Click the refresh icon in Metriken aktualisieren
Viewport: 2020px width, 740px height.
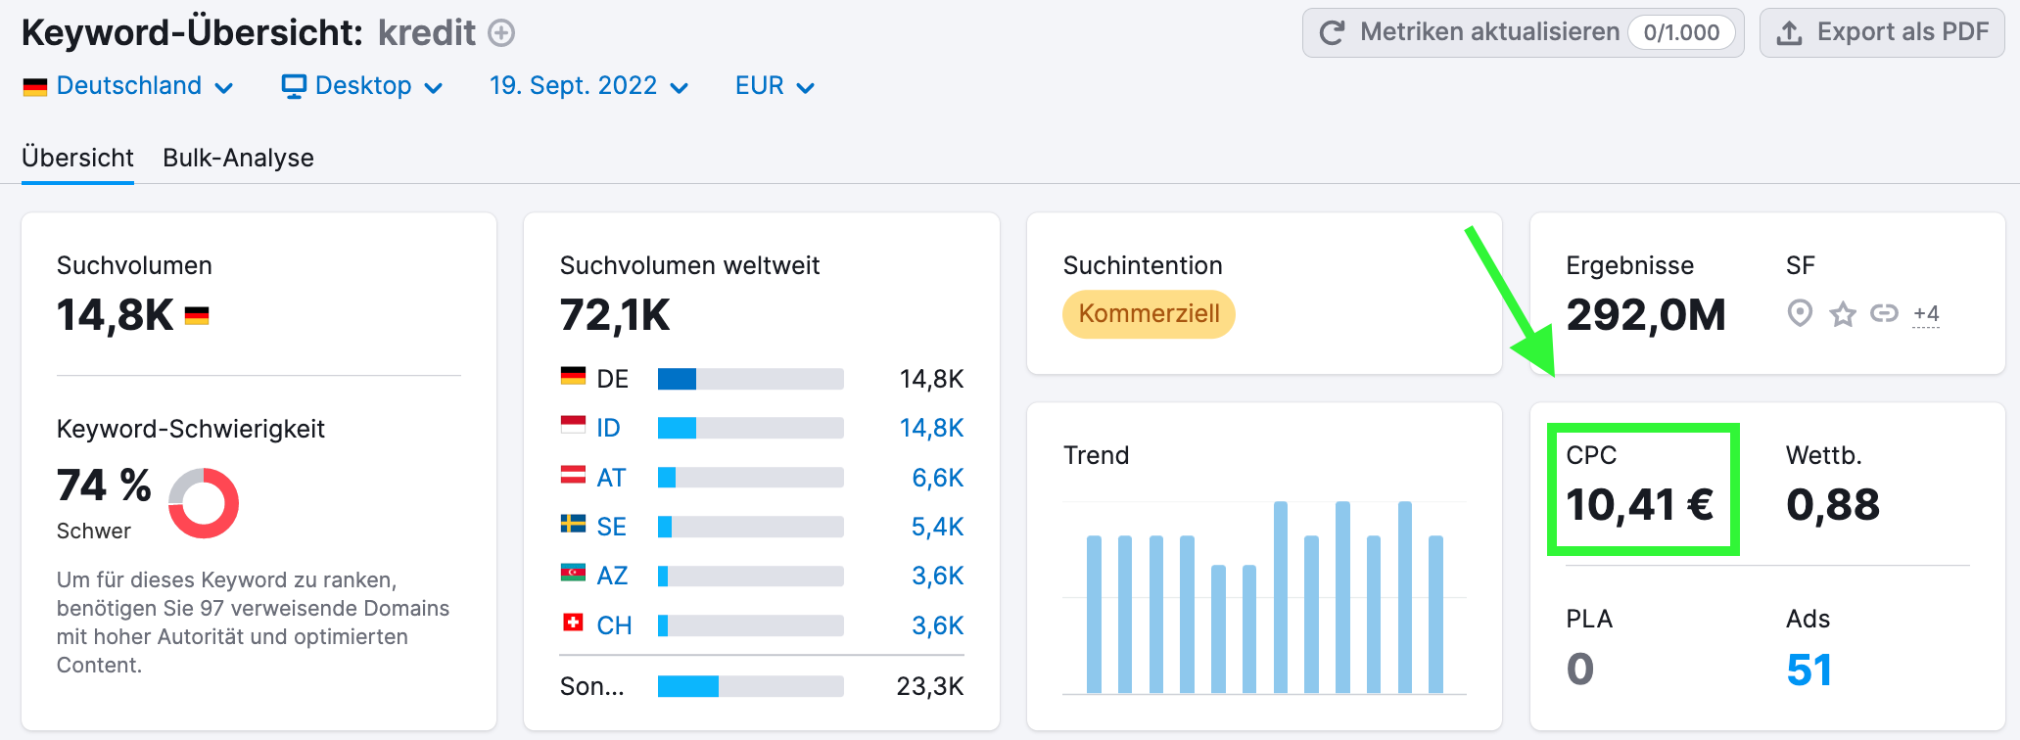(x=1332, y=33)
